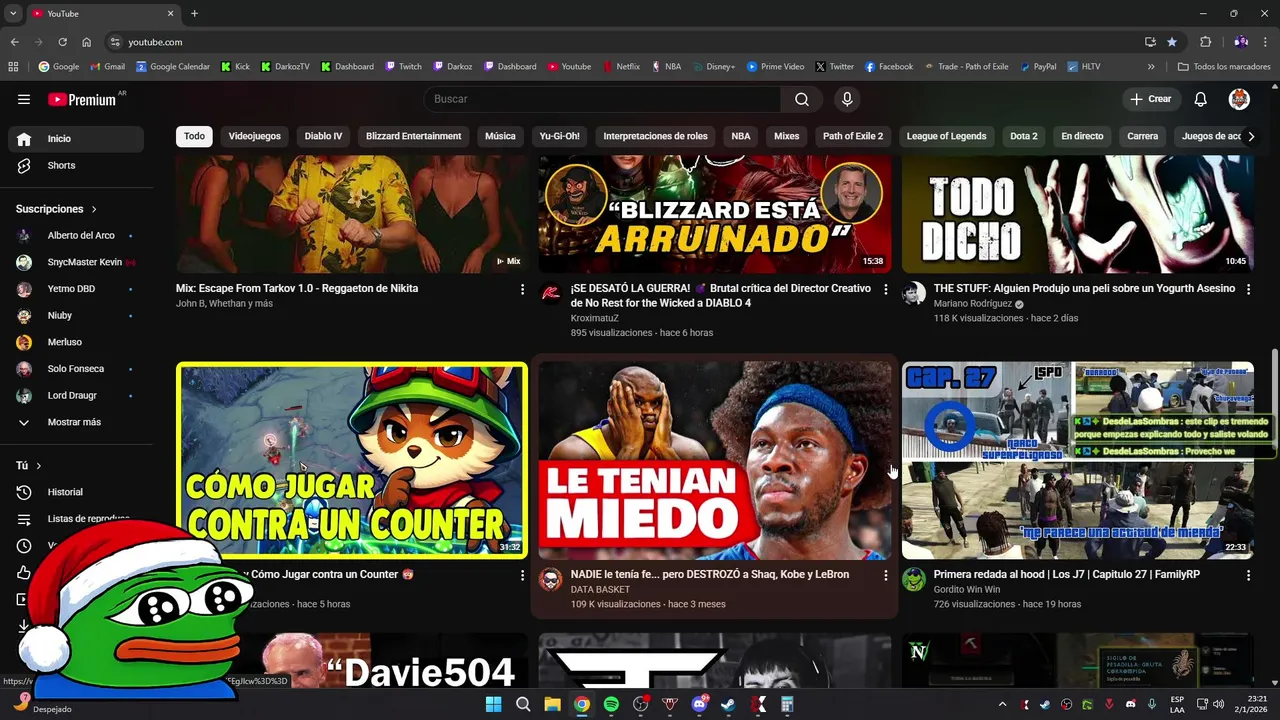Expand Mostrar más subscriptions

tap(76, 422)
